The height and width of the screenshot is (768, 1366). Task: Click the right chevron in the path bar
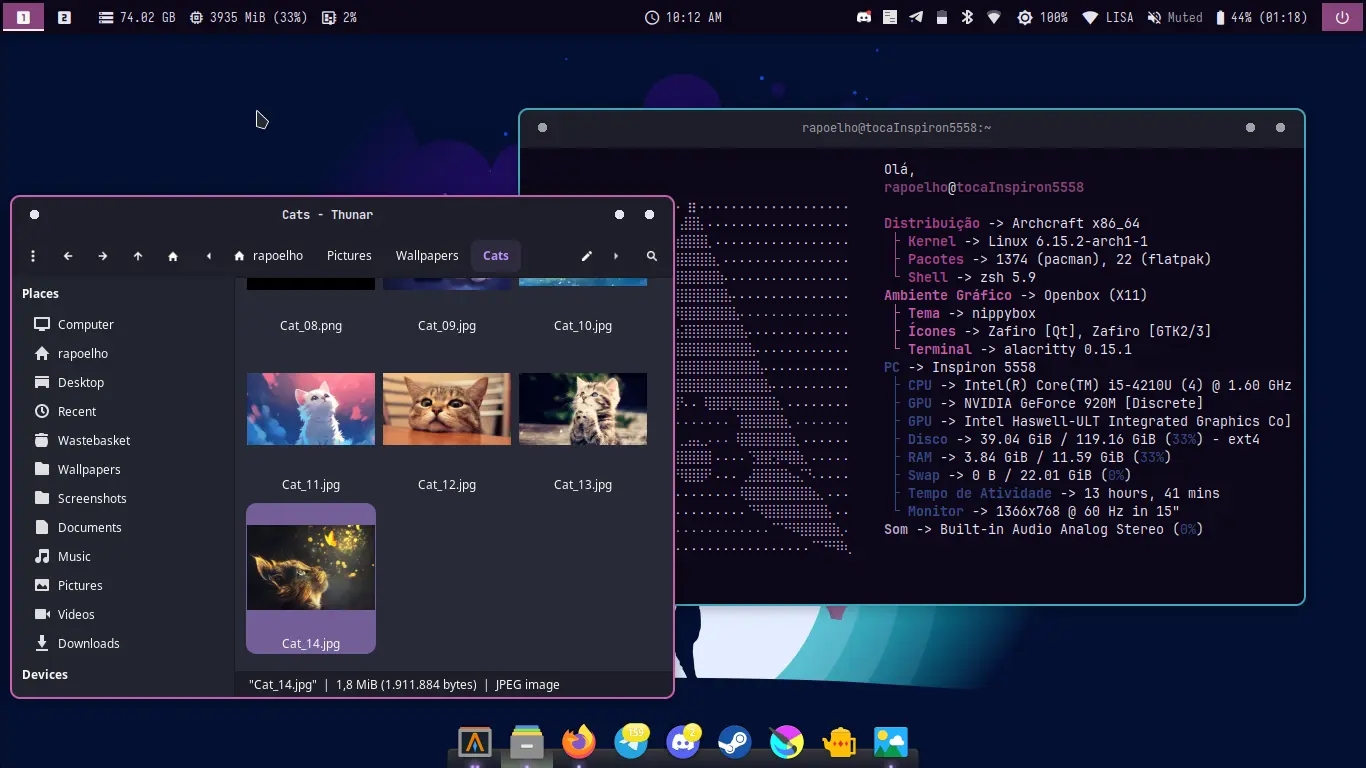(616, 256)
